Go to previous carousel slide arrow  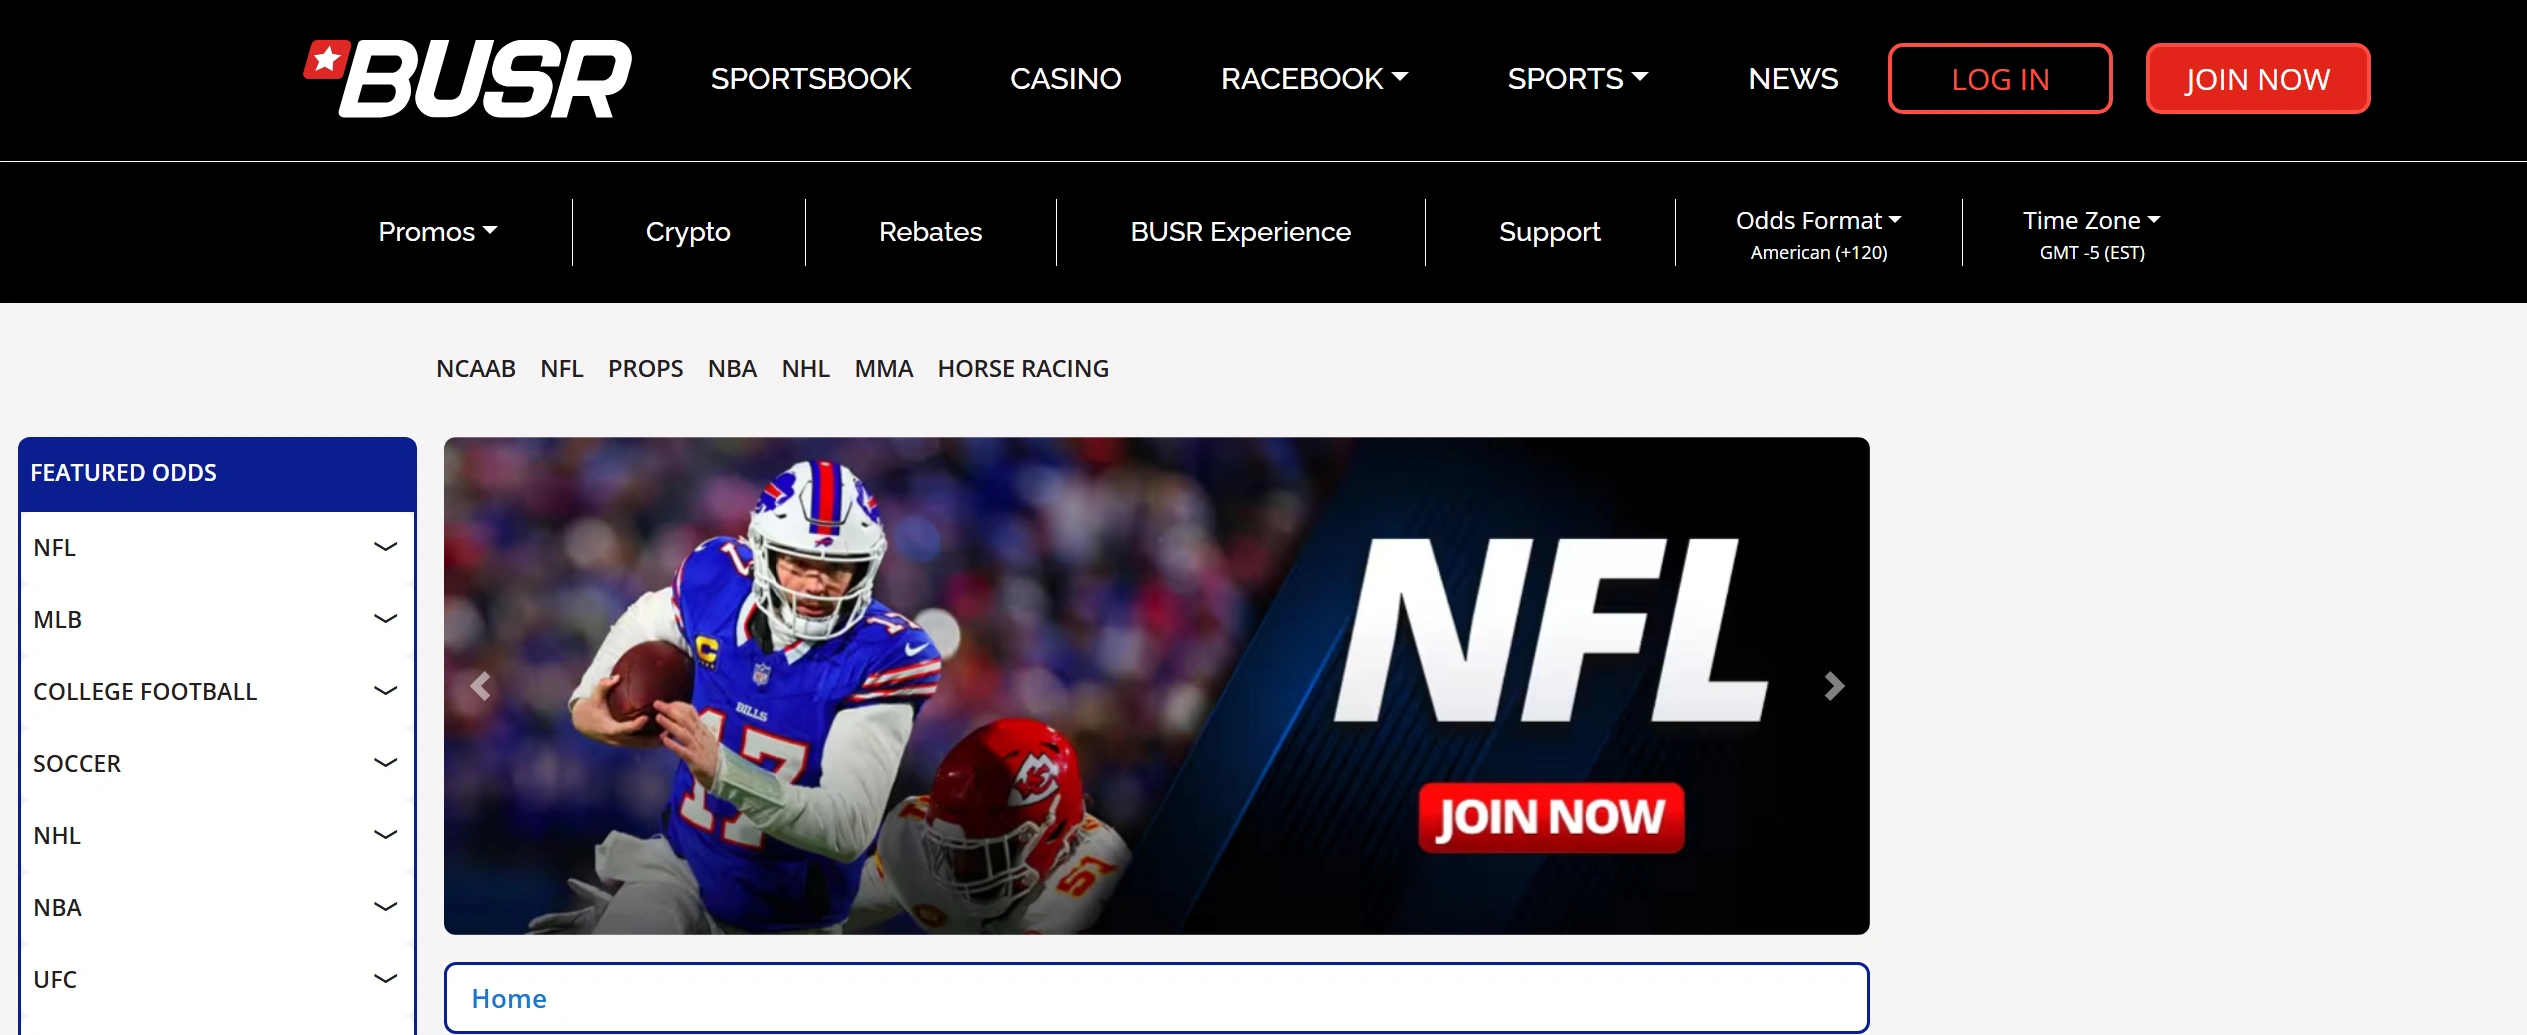[x=481, y=686]
